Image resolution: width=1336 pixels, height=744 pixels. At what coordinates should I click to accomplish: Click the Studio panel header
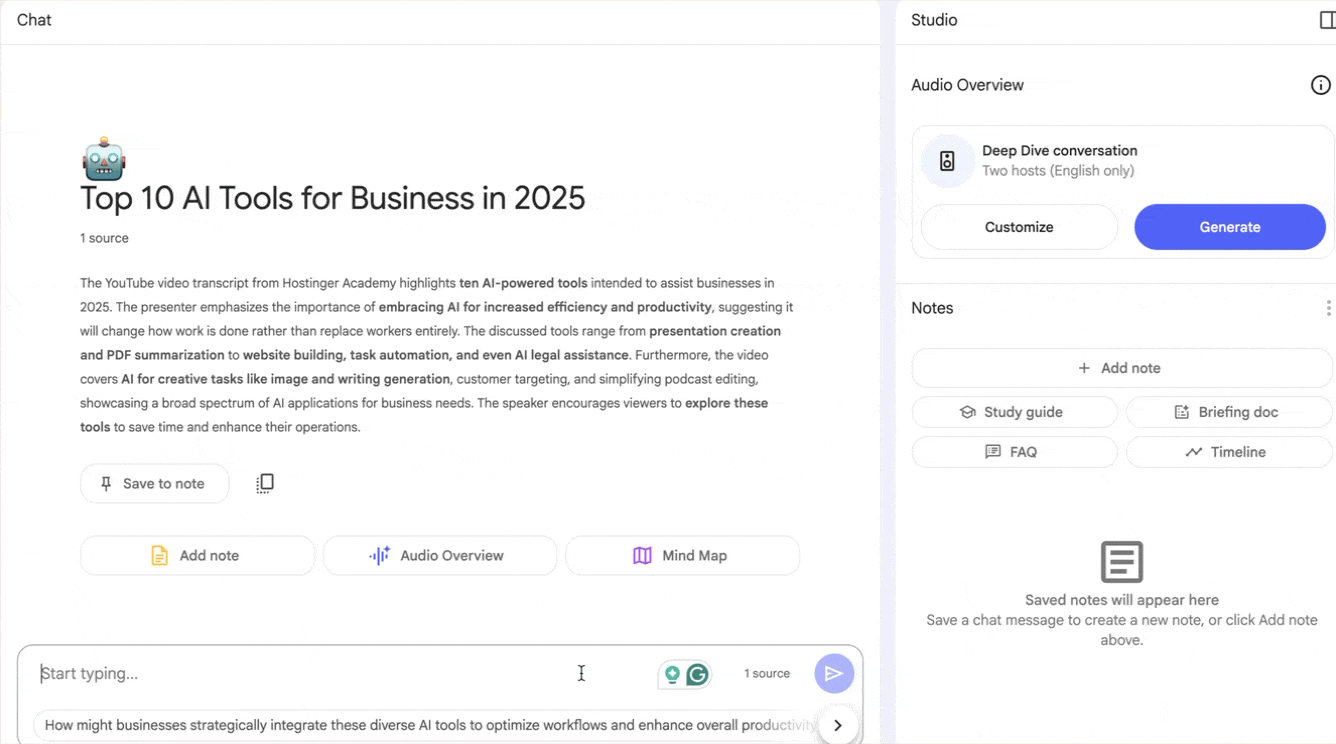tap(934, 20)
